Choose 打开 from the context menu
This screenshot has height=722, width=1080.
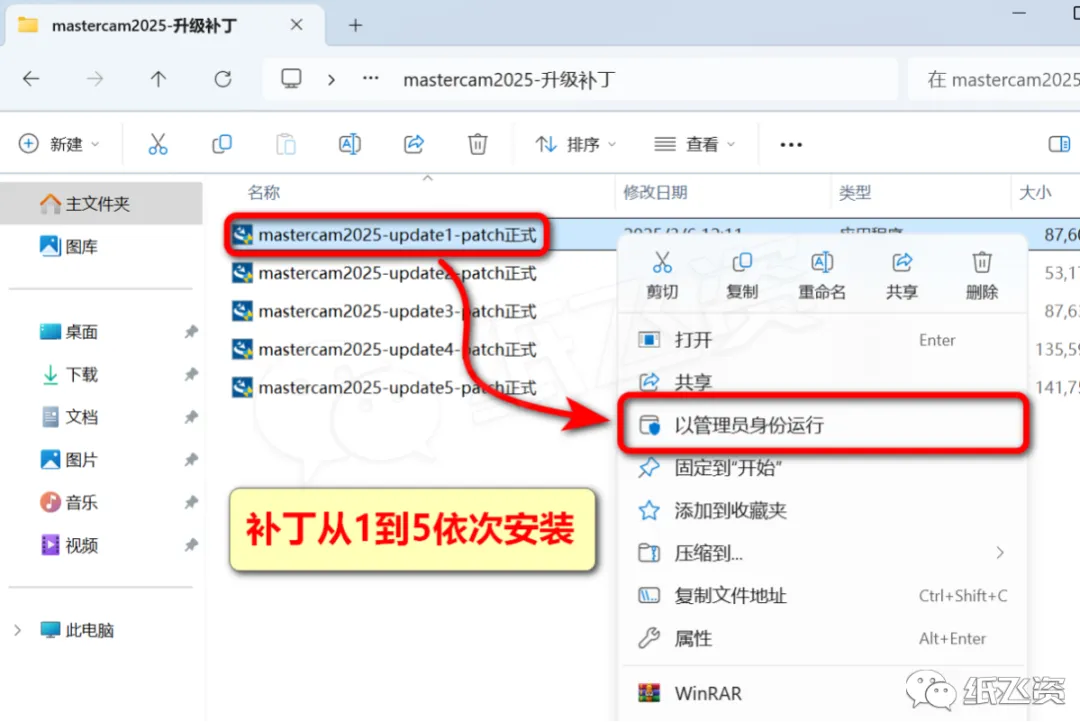pos(822,340)
